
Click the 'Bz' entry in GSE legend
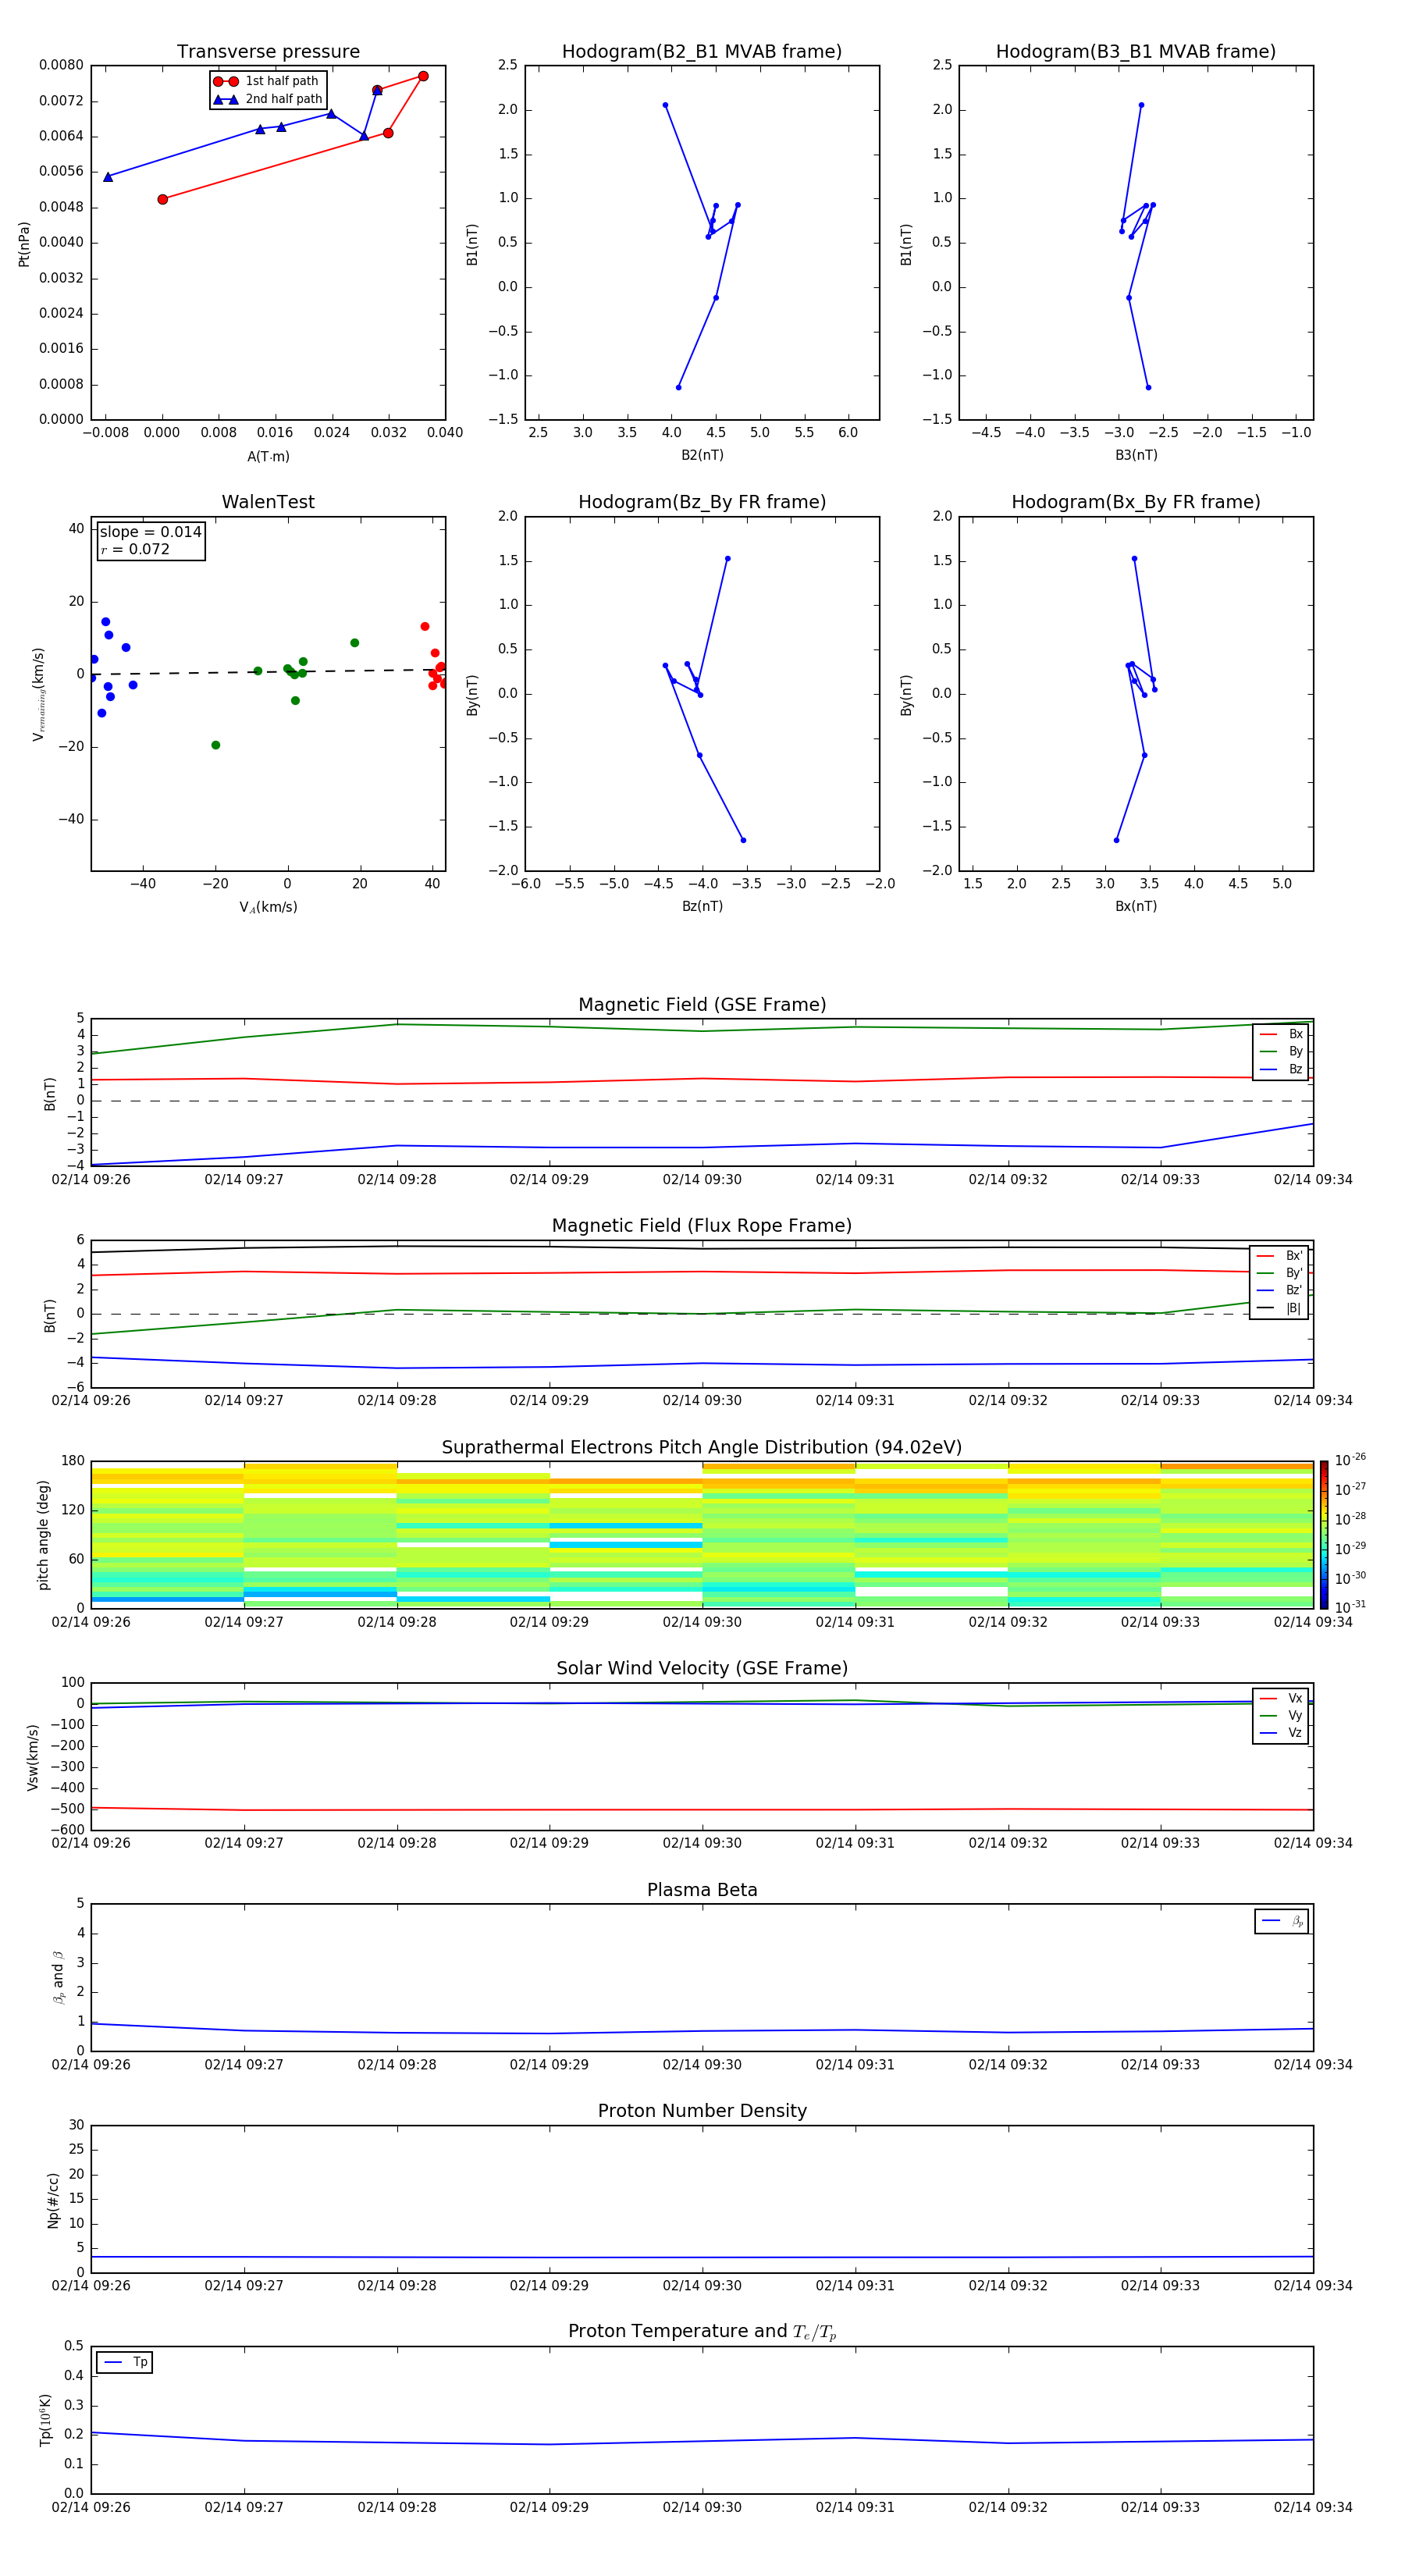1281,1070
